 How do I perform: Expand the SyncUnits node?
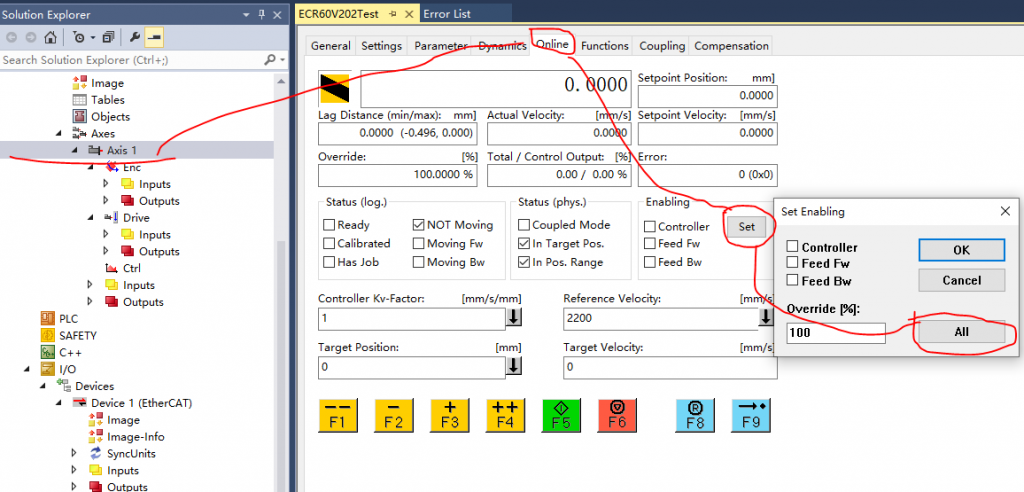pyautogui.click(x=74, y=453)
